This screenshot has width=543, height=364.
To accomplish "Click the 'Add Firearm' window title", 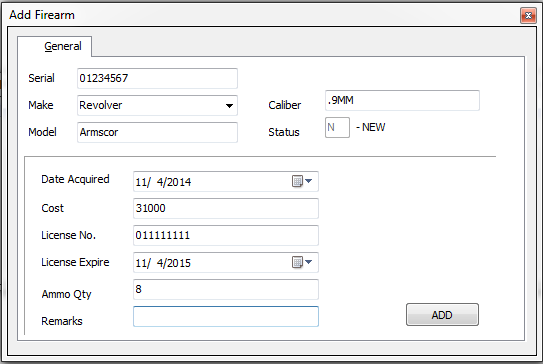I will coord(42,15).
